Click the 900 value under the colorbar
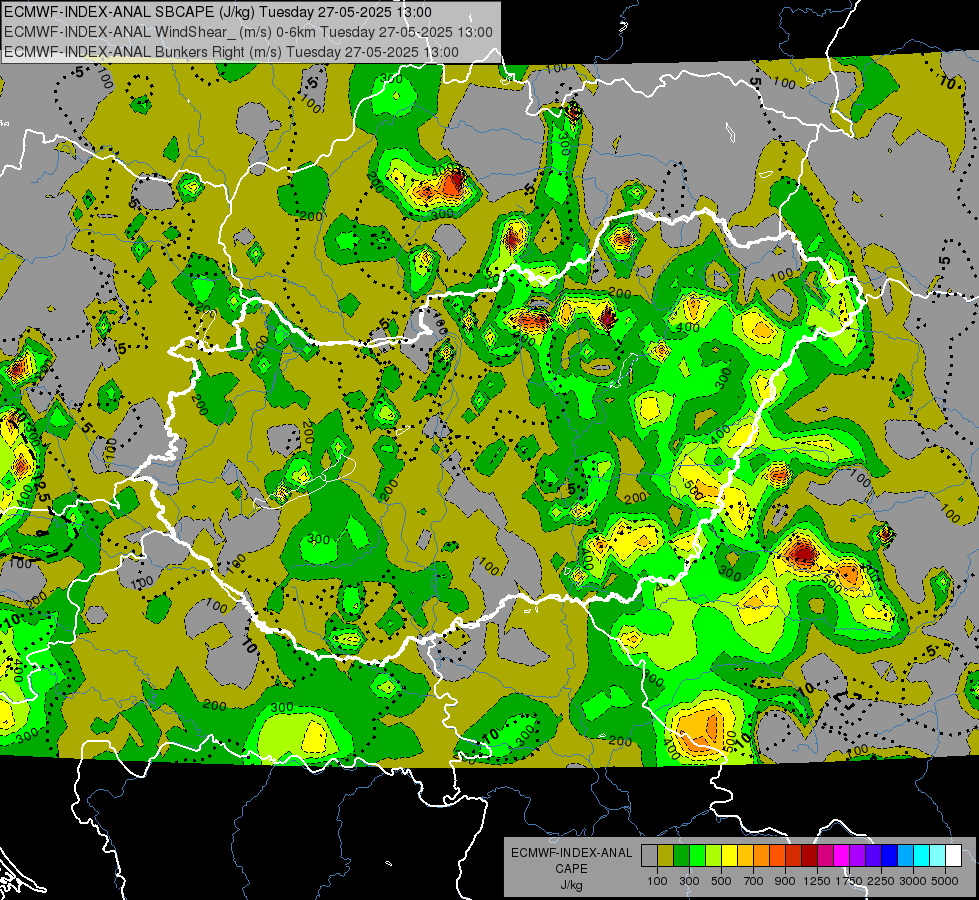 pos(785,881)
